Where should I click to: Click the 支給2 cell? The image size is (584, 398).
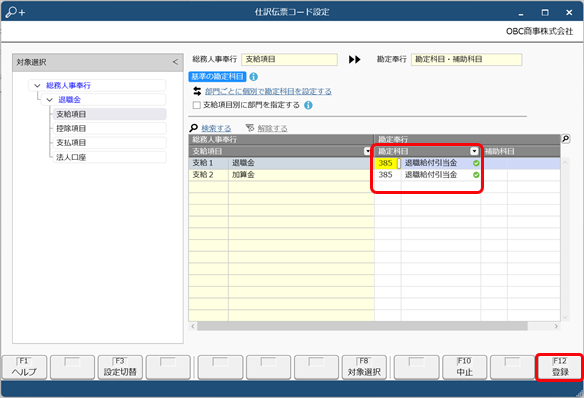[209, 175]
